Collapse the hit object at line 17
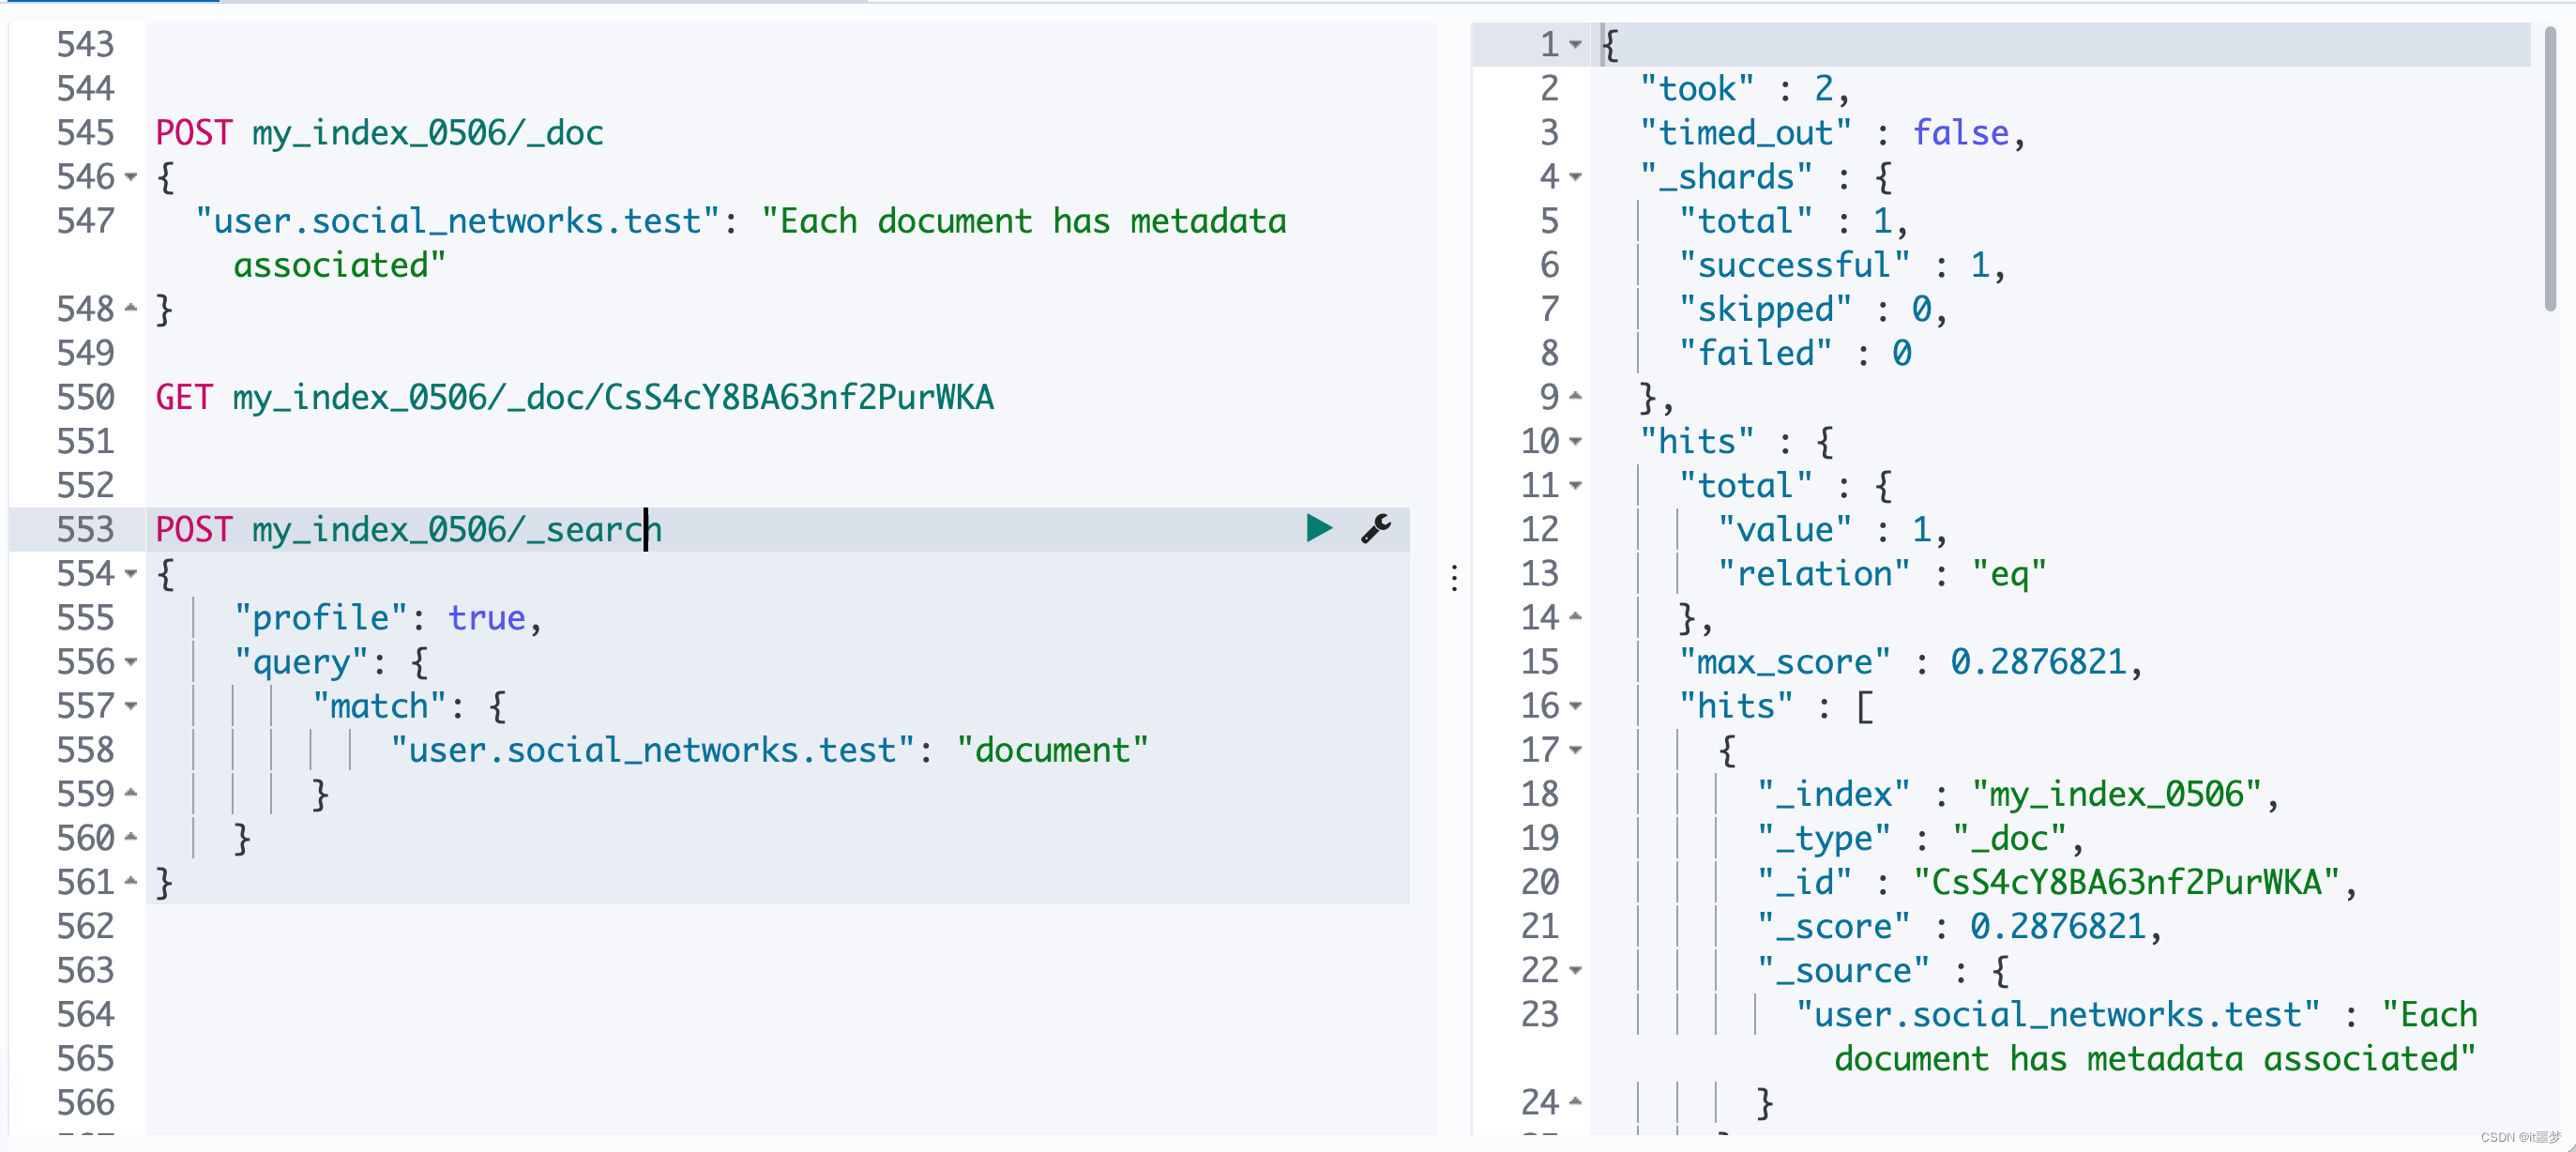This screenshot has width=2576, height=1152. point(1576,750)
